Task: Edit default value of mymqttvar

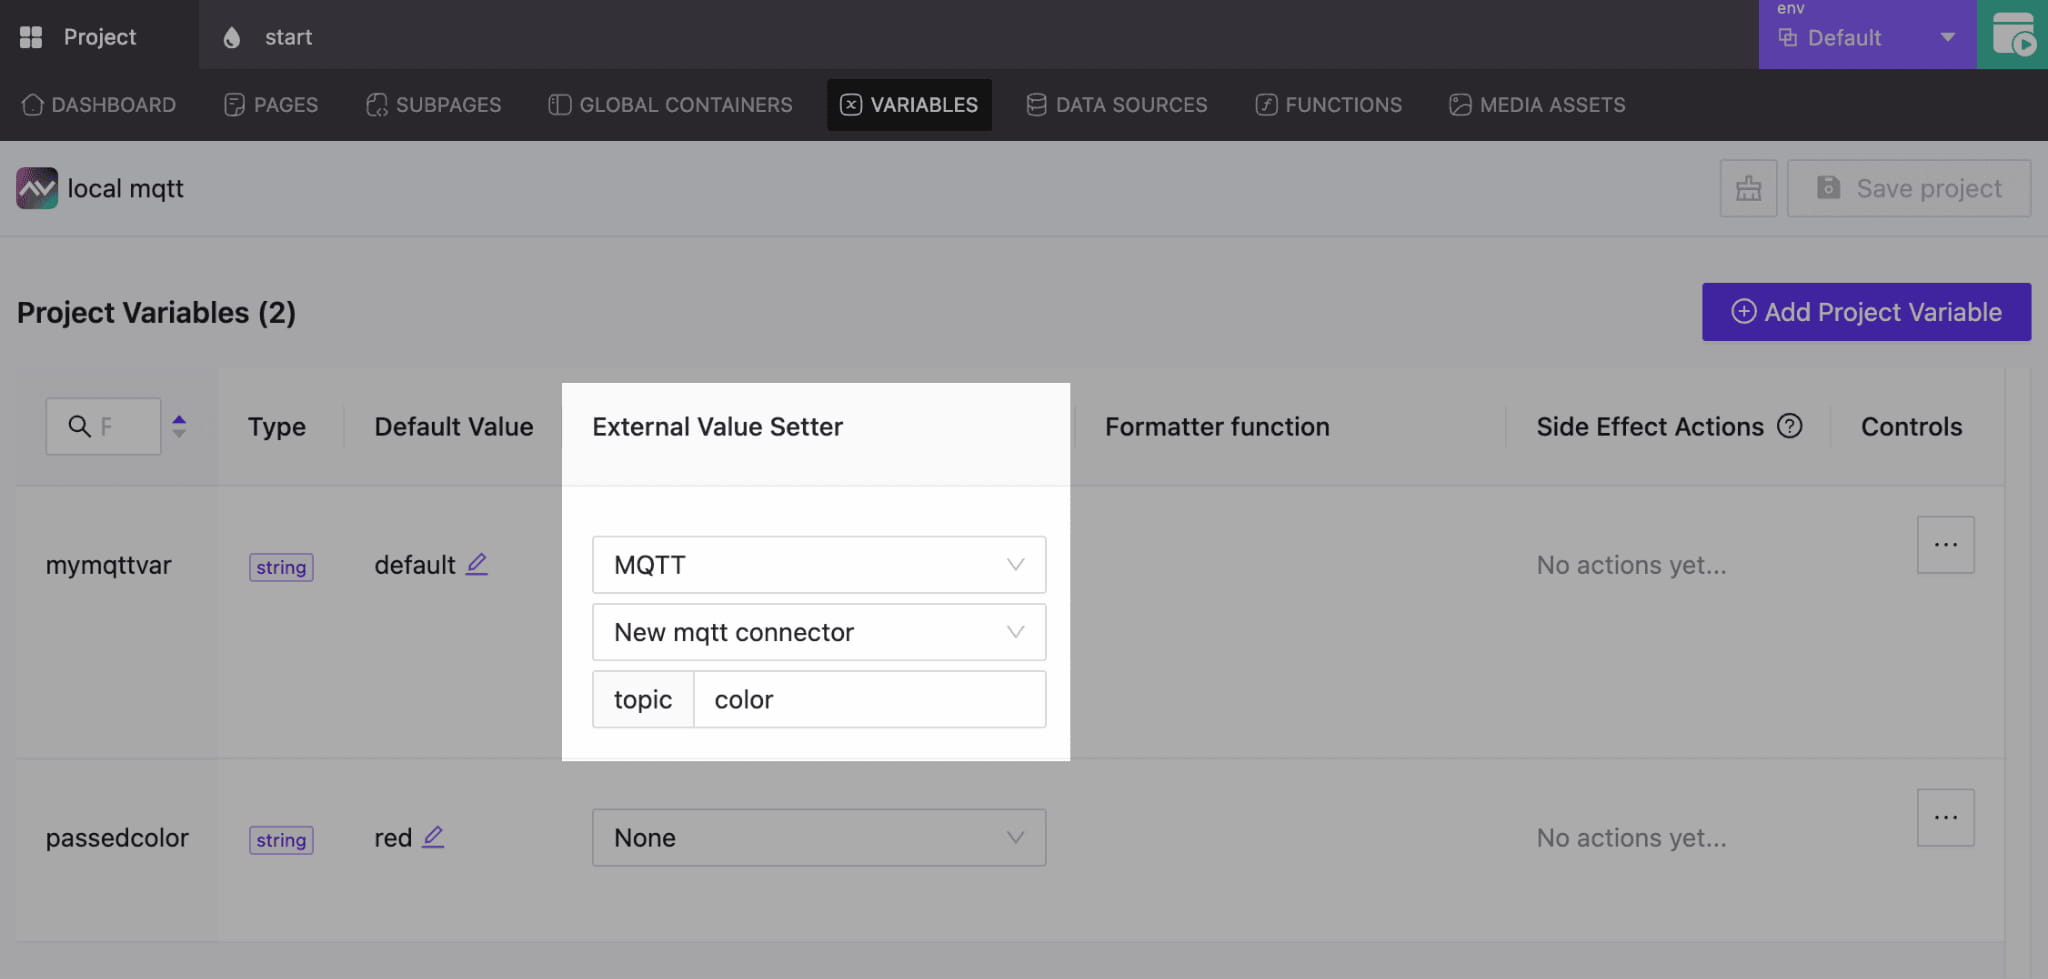Action: point(477,564)
